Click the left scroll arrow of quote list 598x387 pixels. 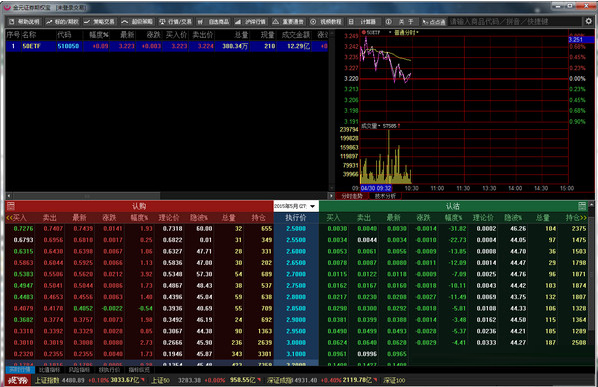click(9, 196)
